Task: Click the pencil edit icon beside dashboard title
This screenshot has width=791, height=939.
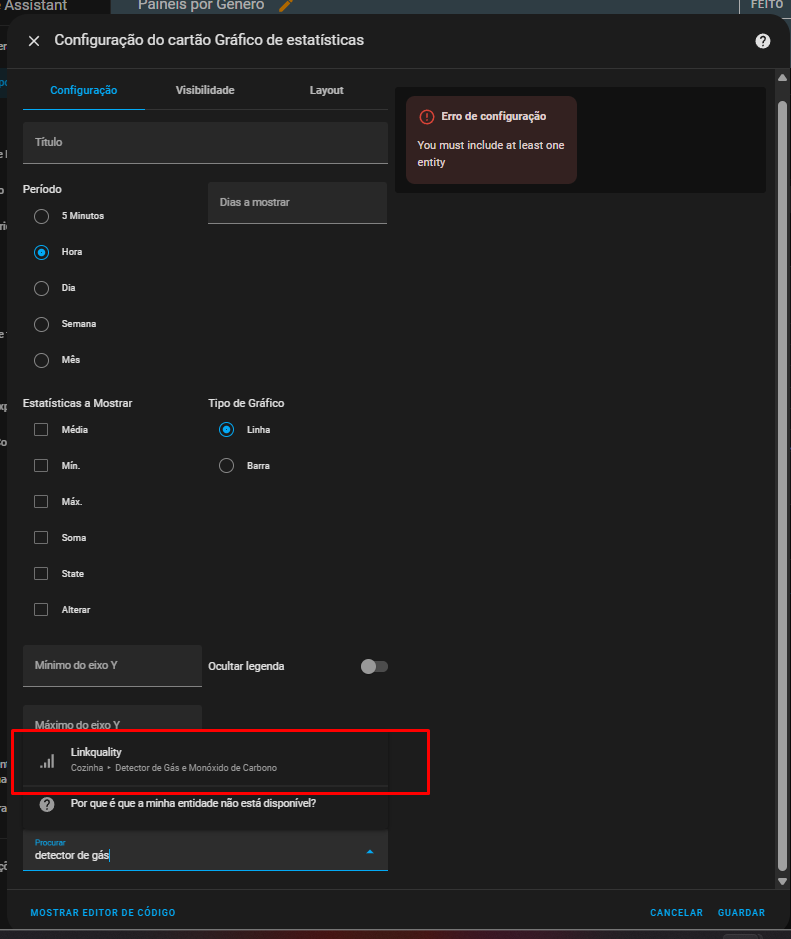Action: pyautogui.click(x=286, y=6)
